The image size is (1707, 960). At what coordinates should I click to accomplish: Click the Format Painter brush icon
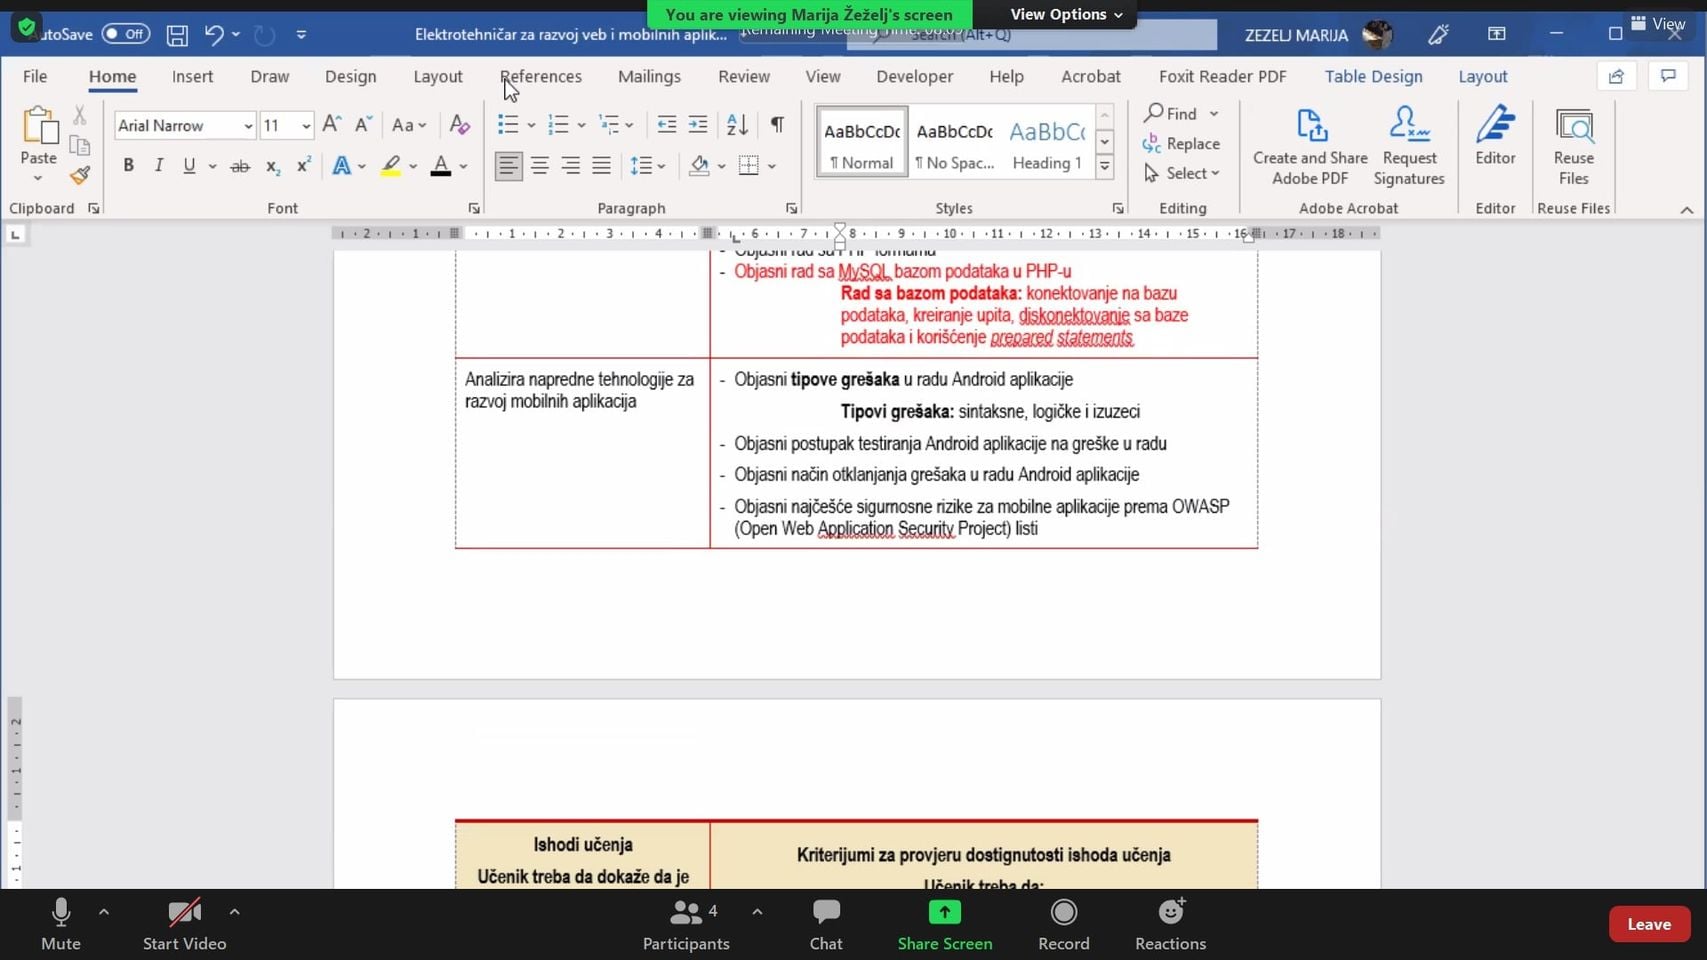click(80, 176)
